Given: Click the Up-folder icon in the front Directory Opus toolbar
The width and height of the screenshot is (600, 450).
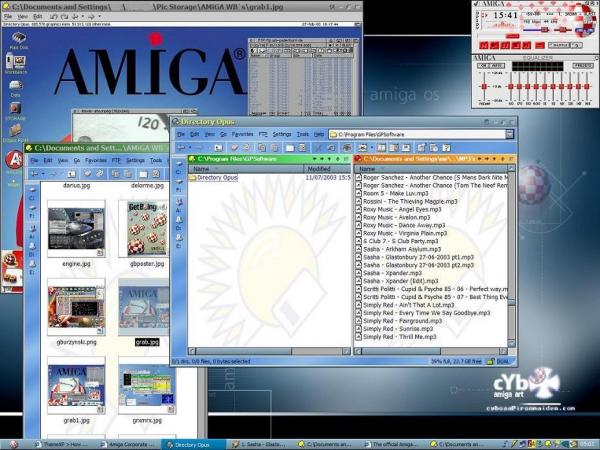Looking at the screenshot, I should [x=218, y=148].
